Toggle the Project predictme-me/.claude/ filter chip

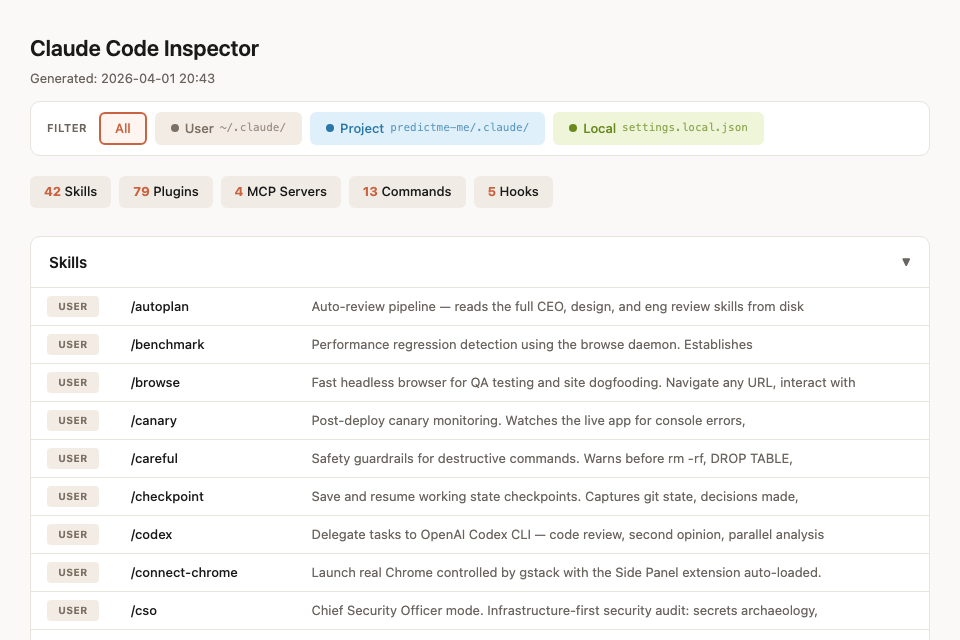point(427,128)
